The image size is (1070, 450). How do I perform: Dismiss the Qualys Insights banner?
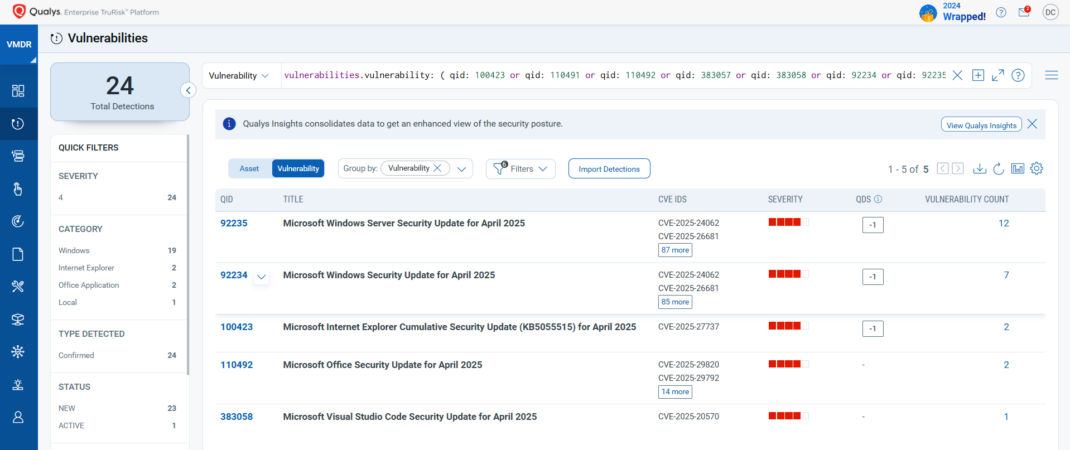(x=1032, y=124)
